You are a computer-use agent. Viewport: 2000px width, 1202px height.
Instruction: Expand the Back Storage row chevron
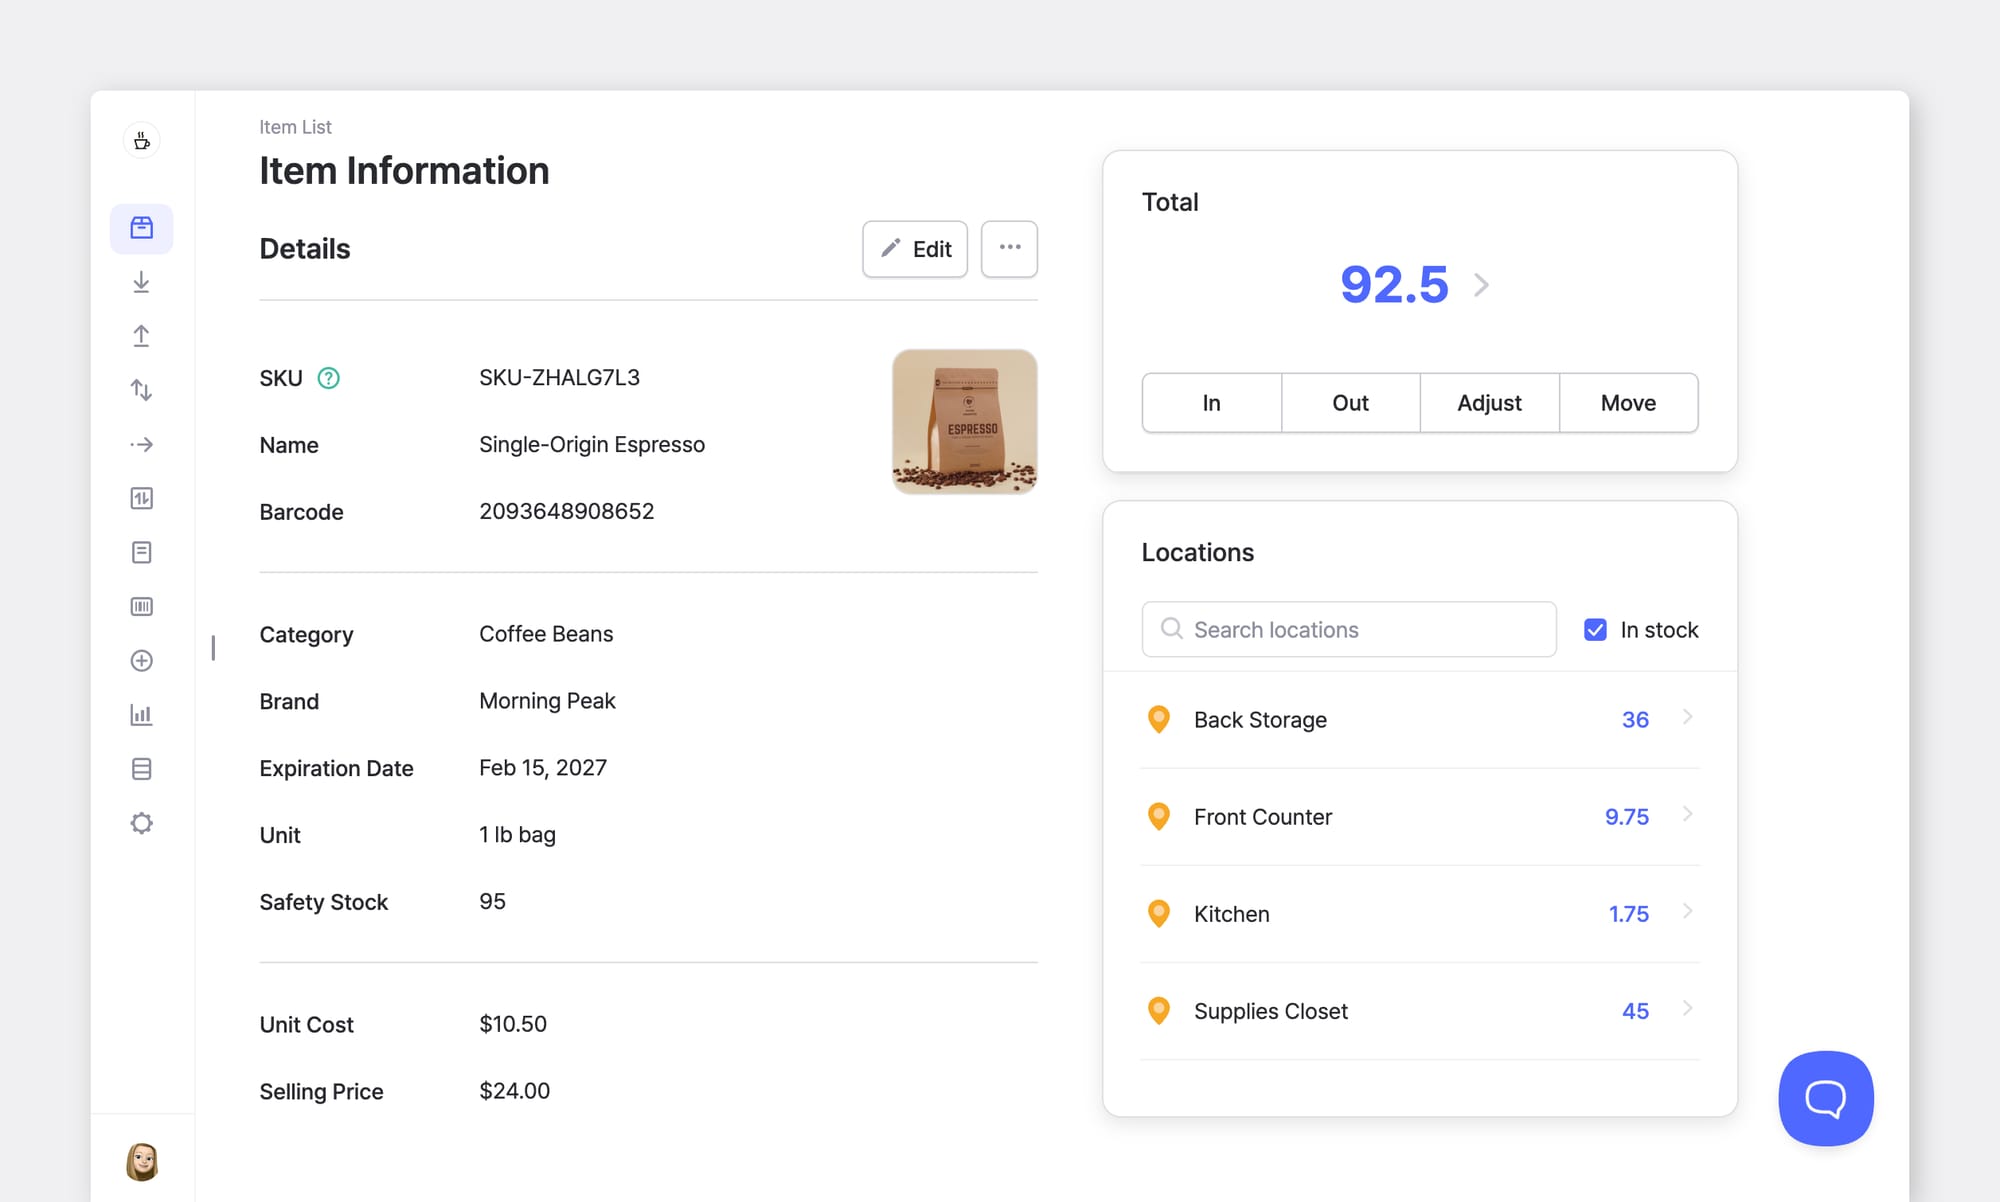[1687, 717]
